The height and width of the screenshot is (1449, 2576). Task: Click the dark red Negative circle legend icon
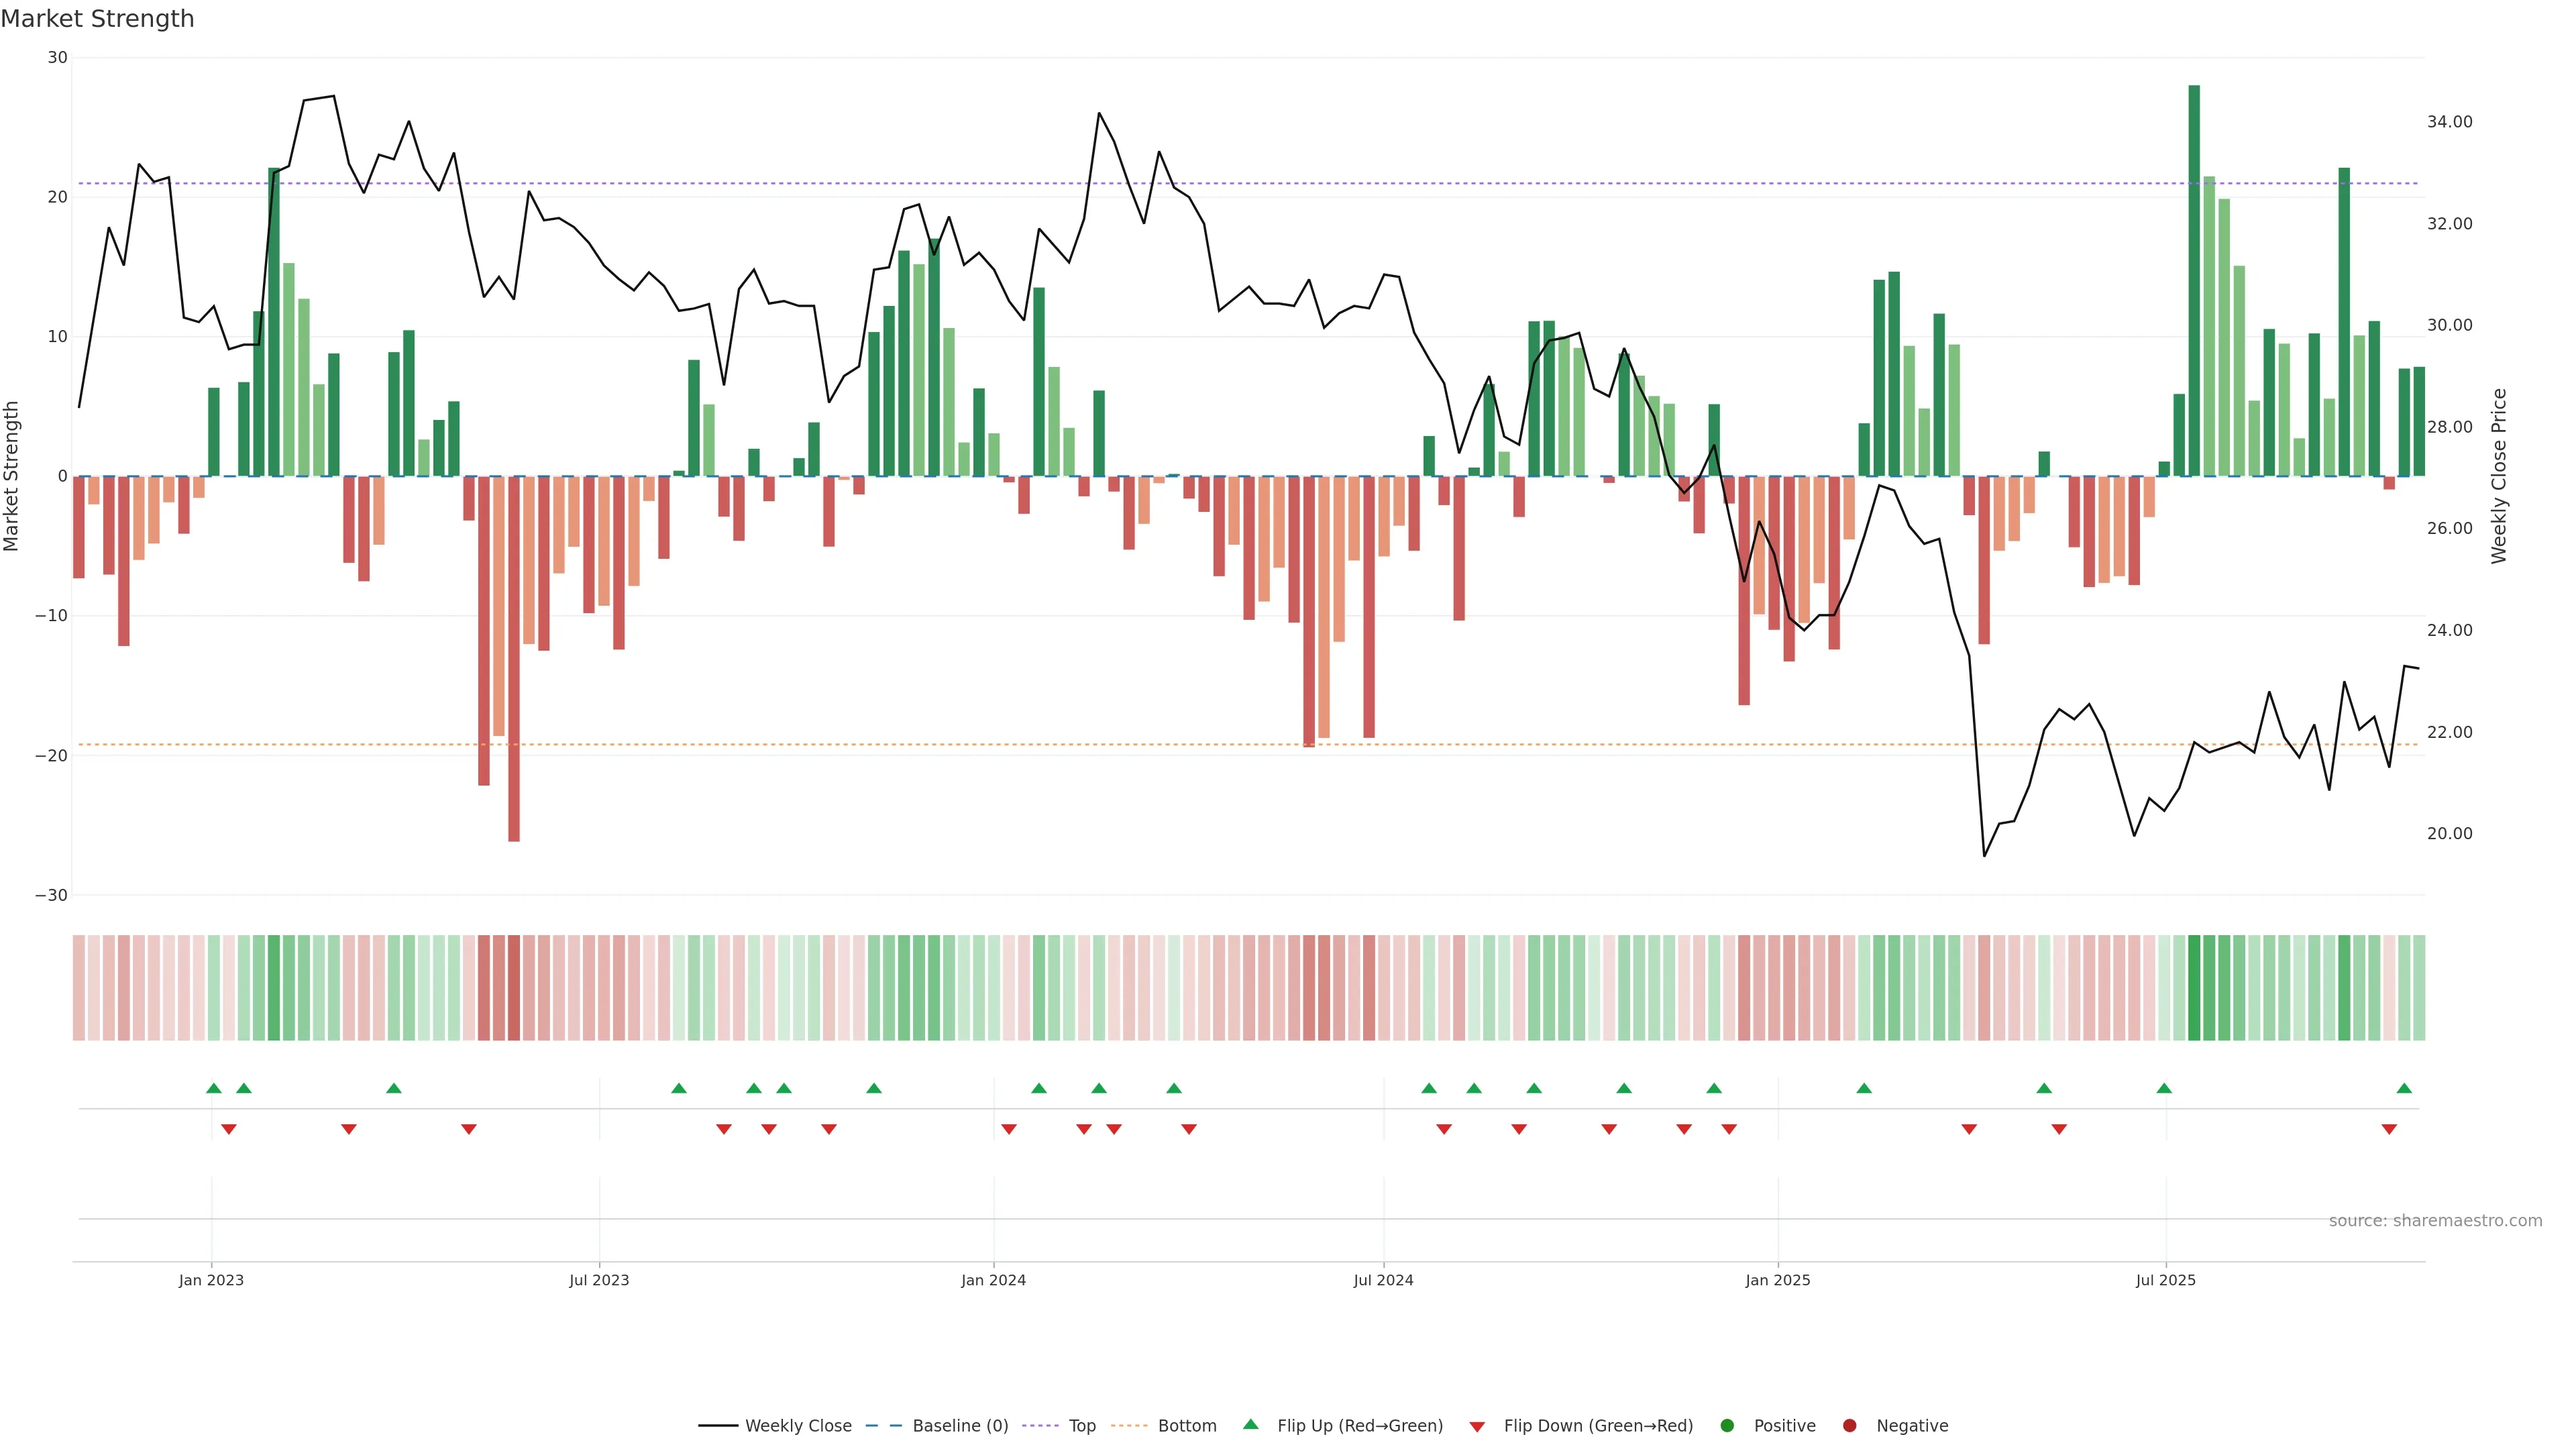click(x=1849, y=1426)
